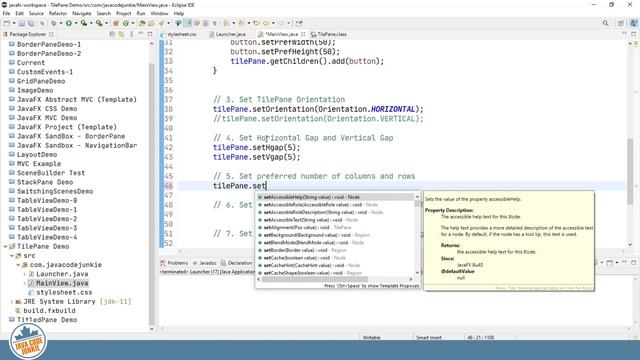The height and width of the screenshot is (360, 640).
Task: Open the Run dropdown arrow
Action: (x=76, y=23)
